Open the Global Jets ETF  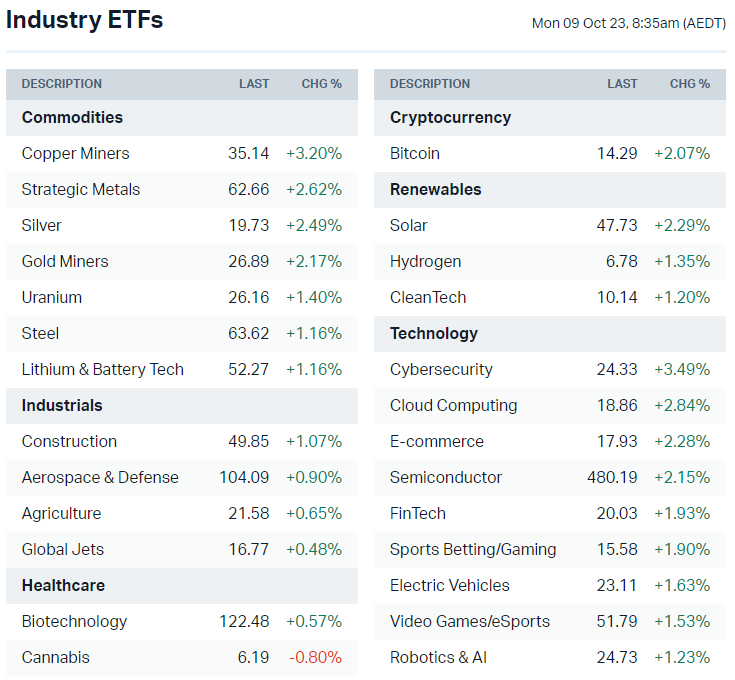pos(63,549)
